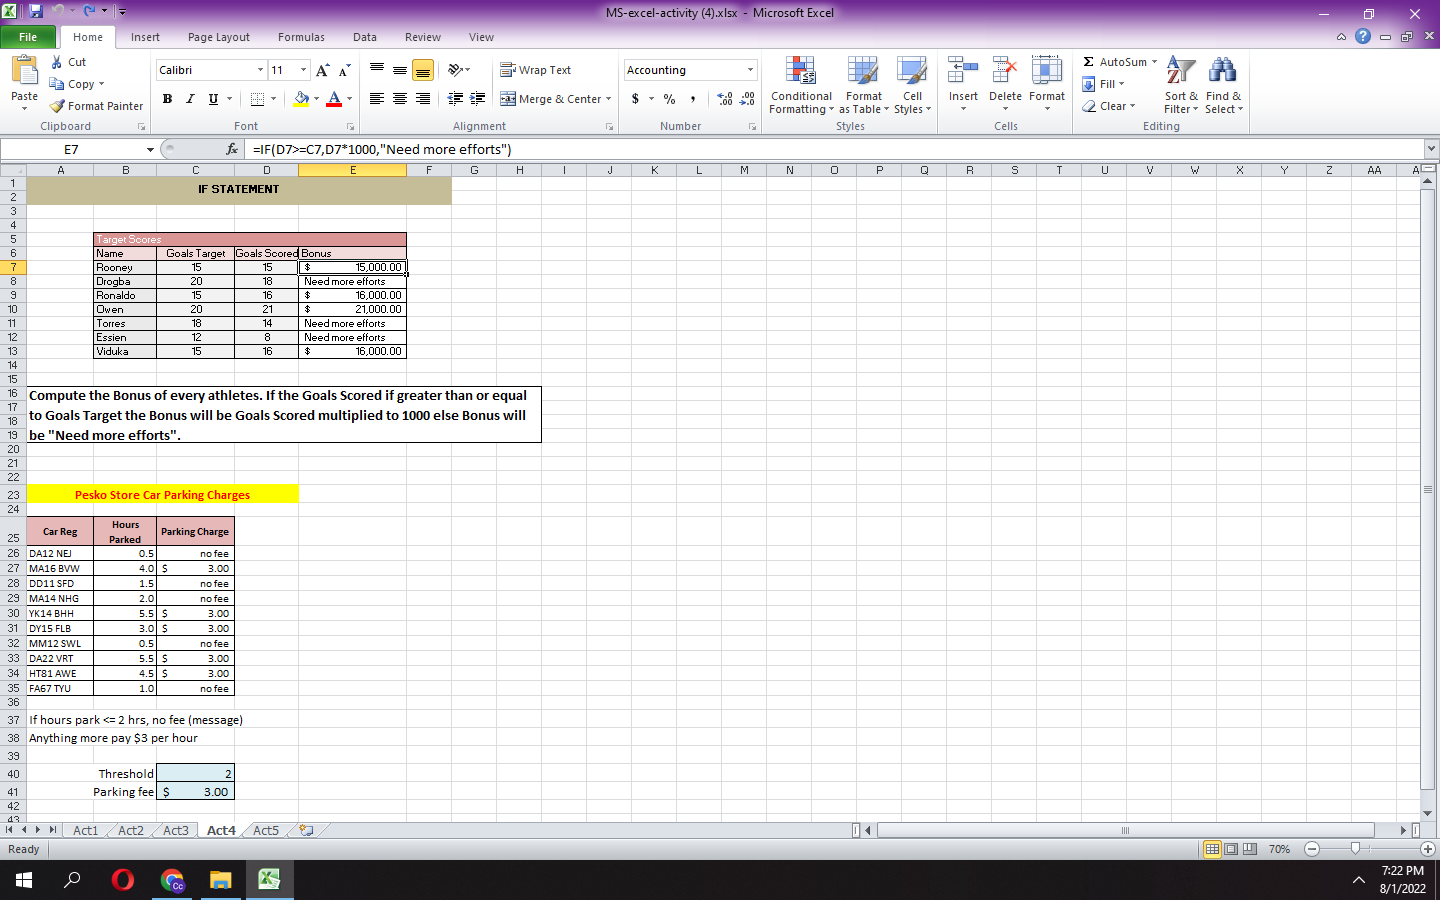1440x900 pixels.
Task: Open the Copy dropdown arrow
Action: click(x=101, y=84)
